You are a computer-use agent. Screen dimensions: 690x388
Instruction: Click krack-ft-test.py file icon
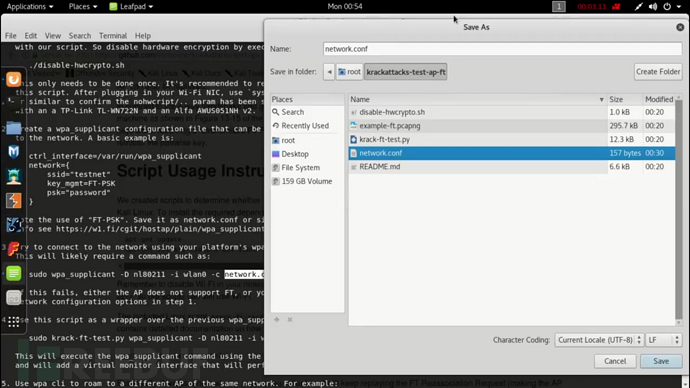click(353, 139)
